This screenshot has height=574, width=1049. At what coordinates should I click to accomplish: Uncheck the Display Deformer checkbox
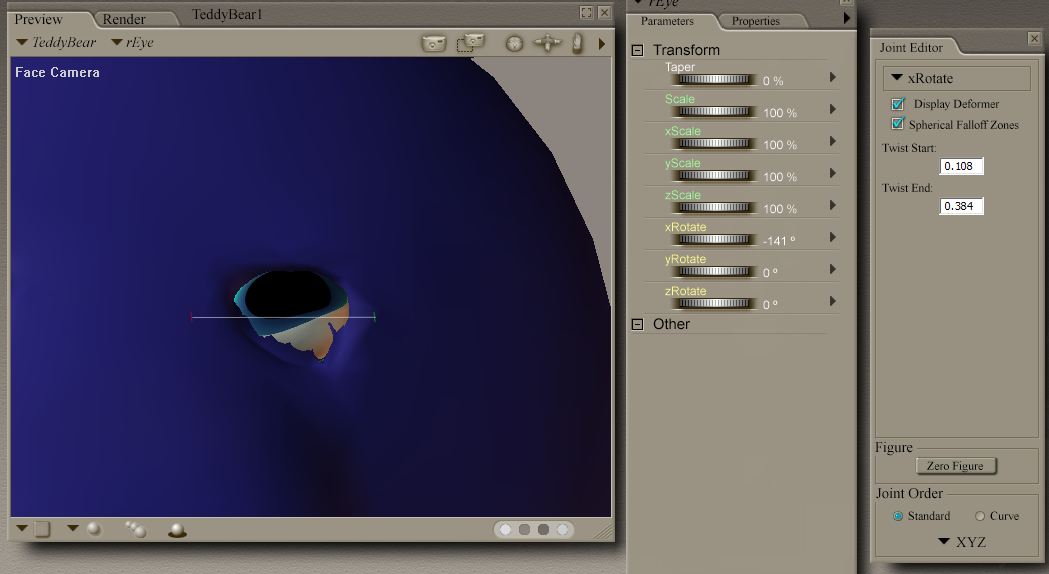(898, 104)
